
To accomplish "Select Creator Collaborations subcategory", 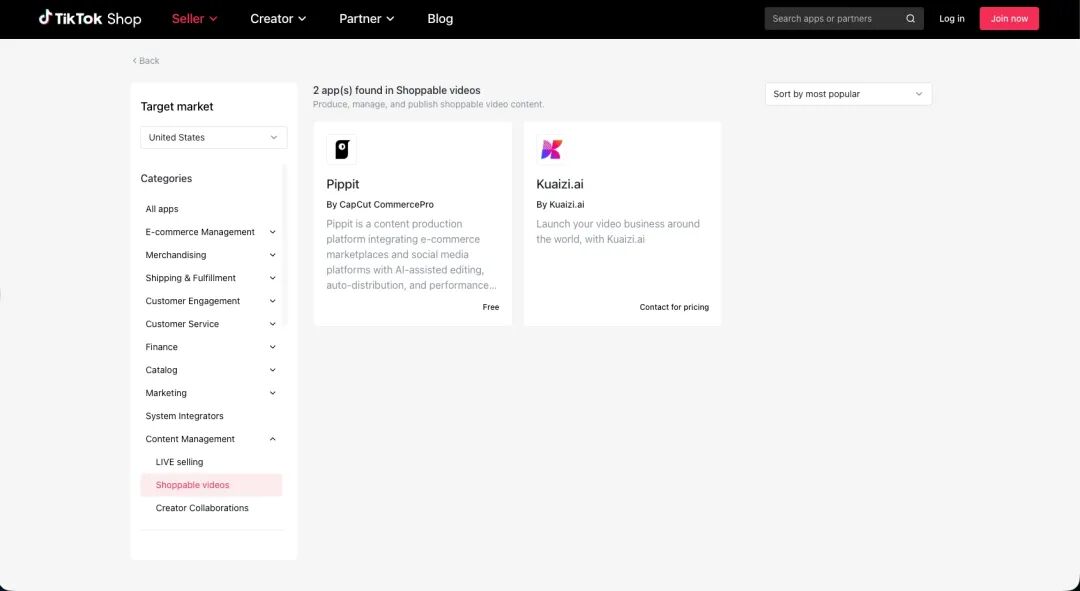I will [202, 508].
